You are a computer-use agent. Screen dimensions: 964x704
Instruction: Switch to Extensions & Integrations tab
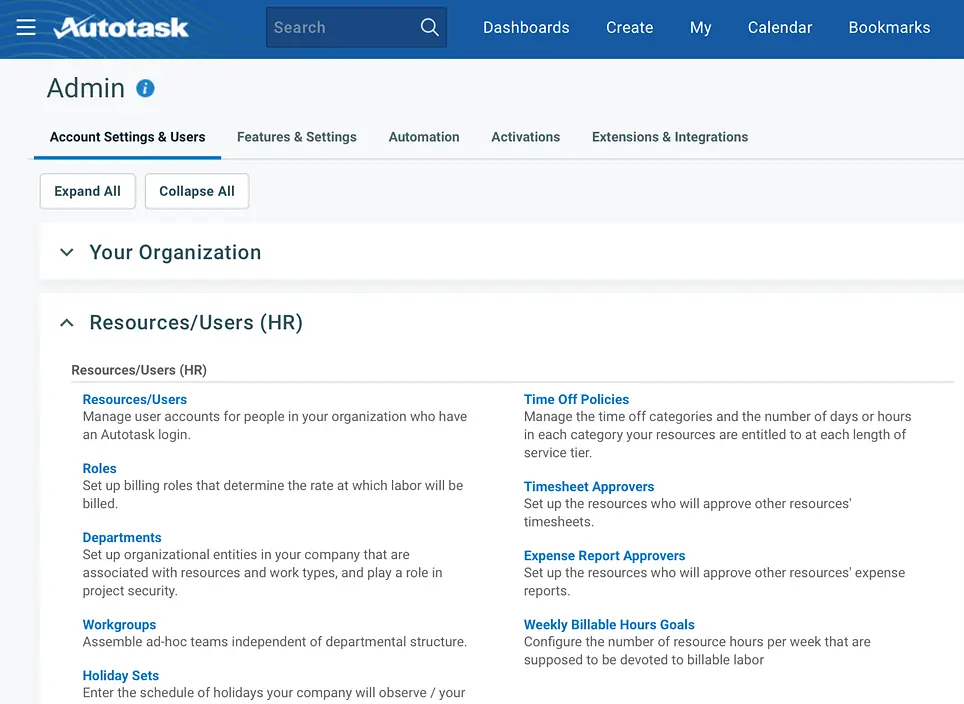coord(670,137)
